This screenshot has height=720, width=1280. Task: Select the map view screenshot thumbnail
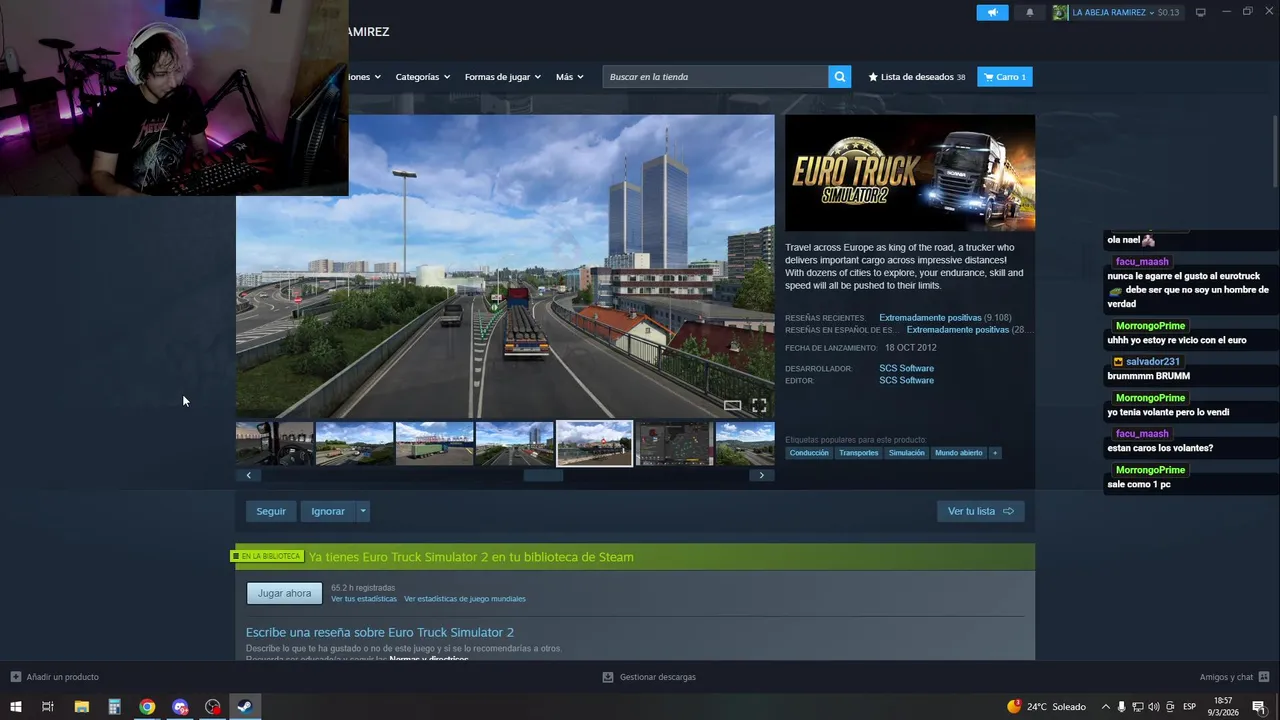[674, 443]
